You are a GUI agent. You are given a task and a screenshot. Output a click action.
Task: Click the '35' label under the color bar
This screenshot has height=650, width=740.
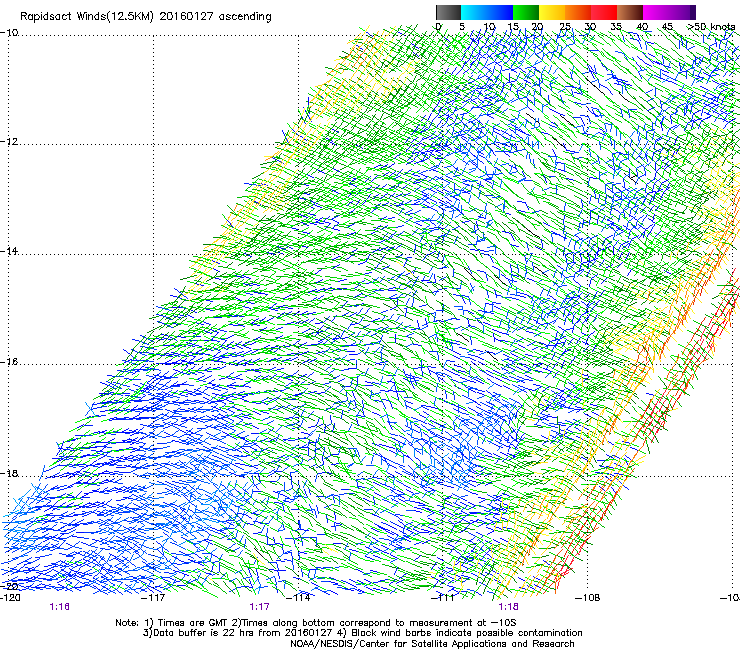pos(616,27)
